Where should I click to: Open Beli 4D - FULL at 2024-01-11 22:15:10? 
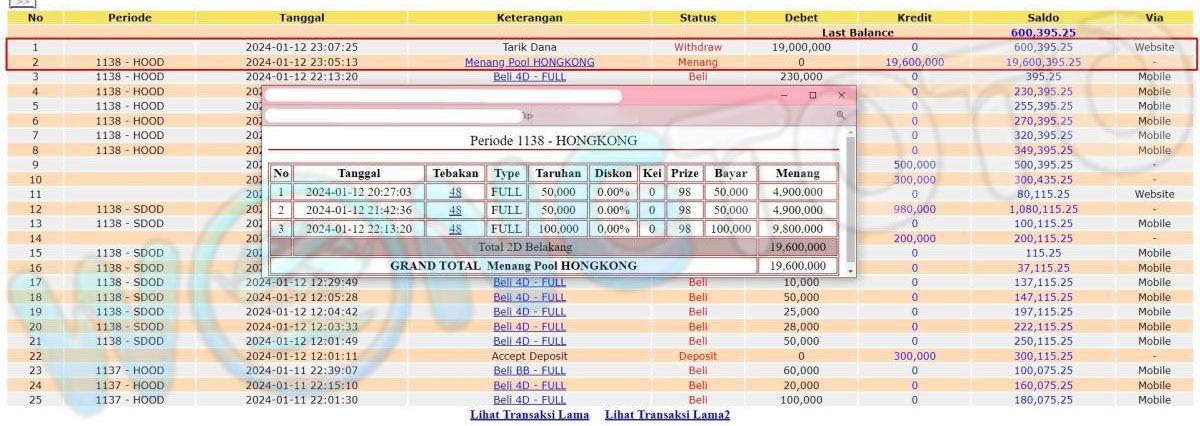[x=529, y=386]
